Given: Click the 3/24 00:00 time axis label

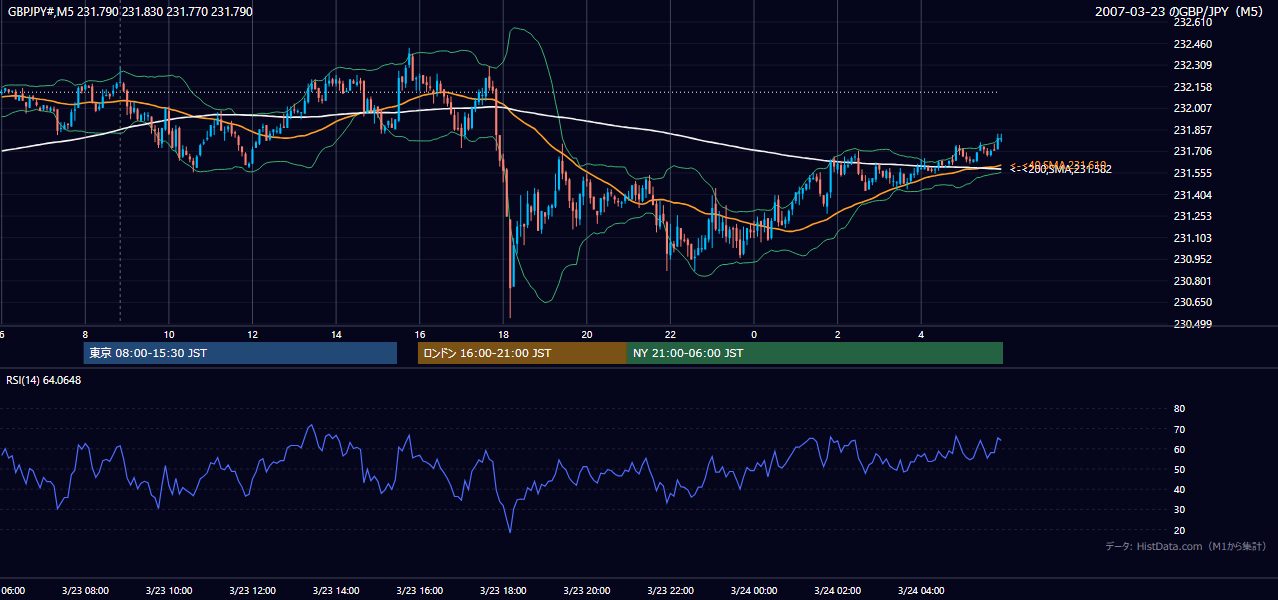Looking at the screenshot, I should pyautogui.click(x=754, y=591).
